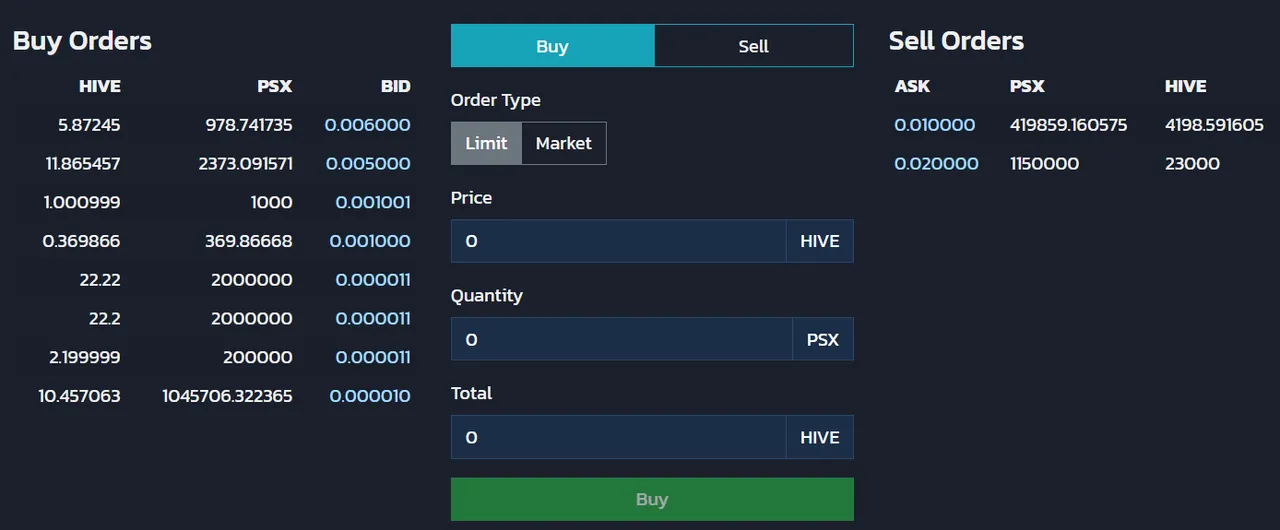Image resolution: width=1280 pixels, height=530 pixels.
Task: Focus the Quantity PSX input field
Action: 620,339
